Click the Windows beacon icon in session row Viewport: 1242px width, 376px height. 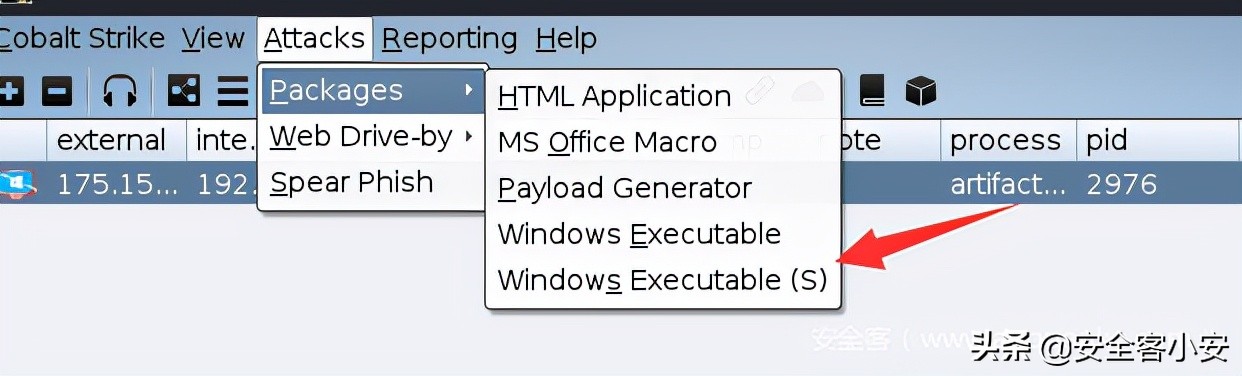(x=17, y=184)
